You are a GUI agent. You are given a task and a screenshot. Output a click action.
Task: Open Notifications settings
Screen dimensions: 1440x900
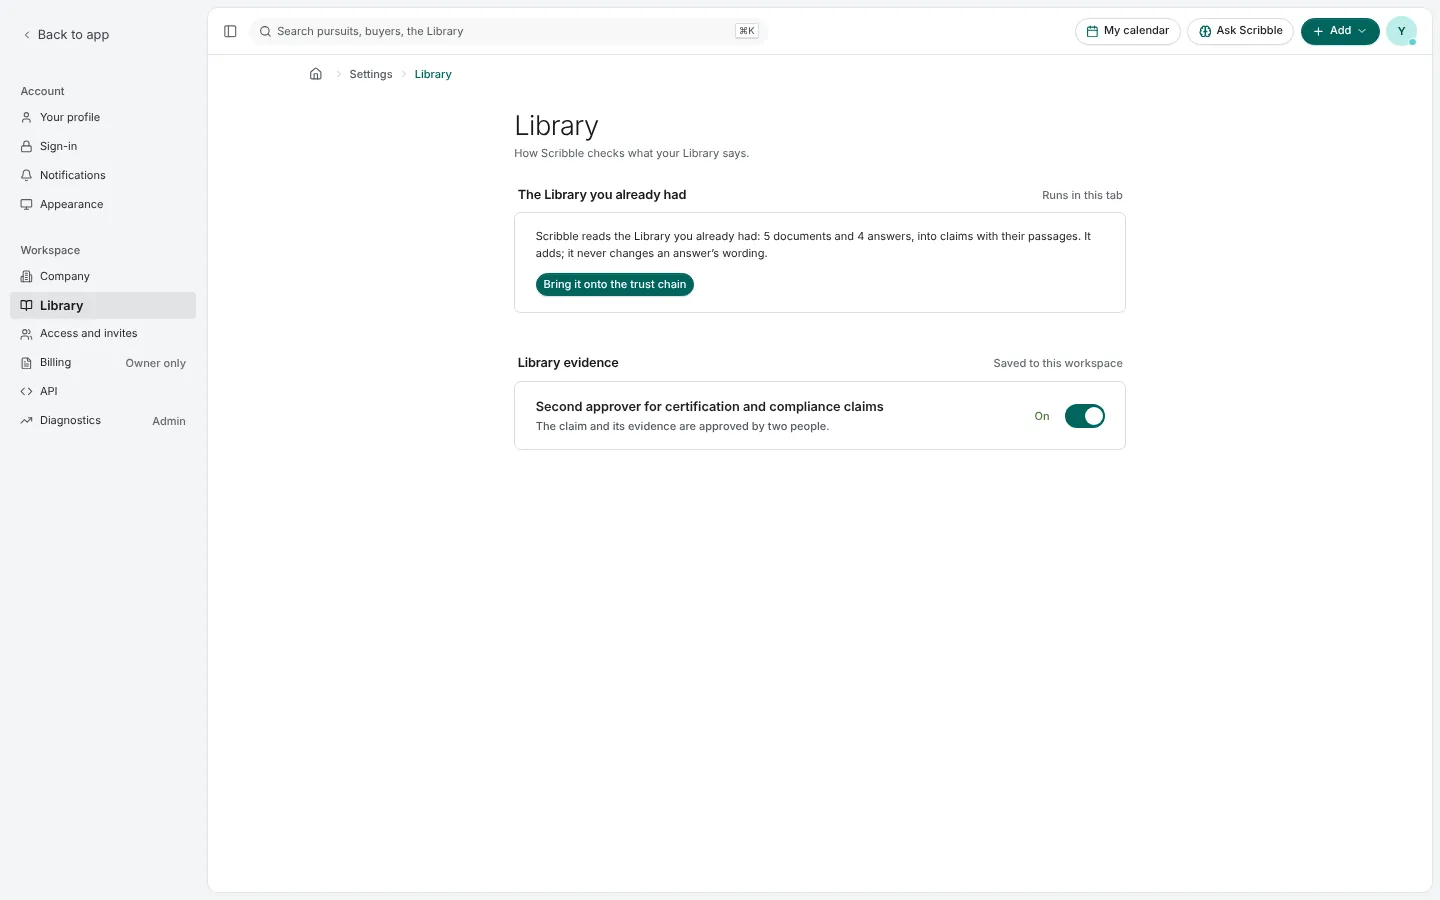[x=103, y=175]
